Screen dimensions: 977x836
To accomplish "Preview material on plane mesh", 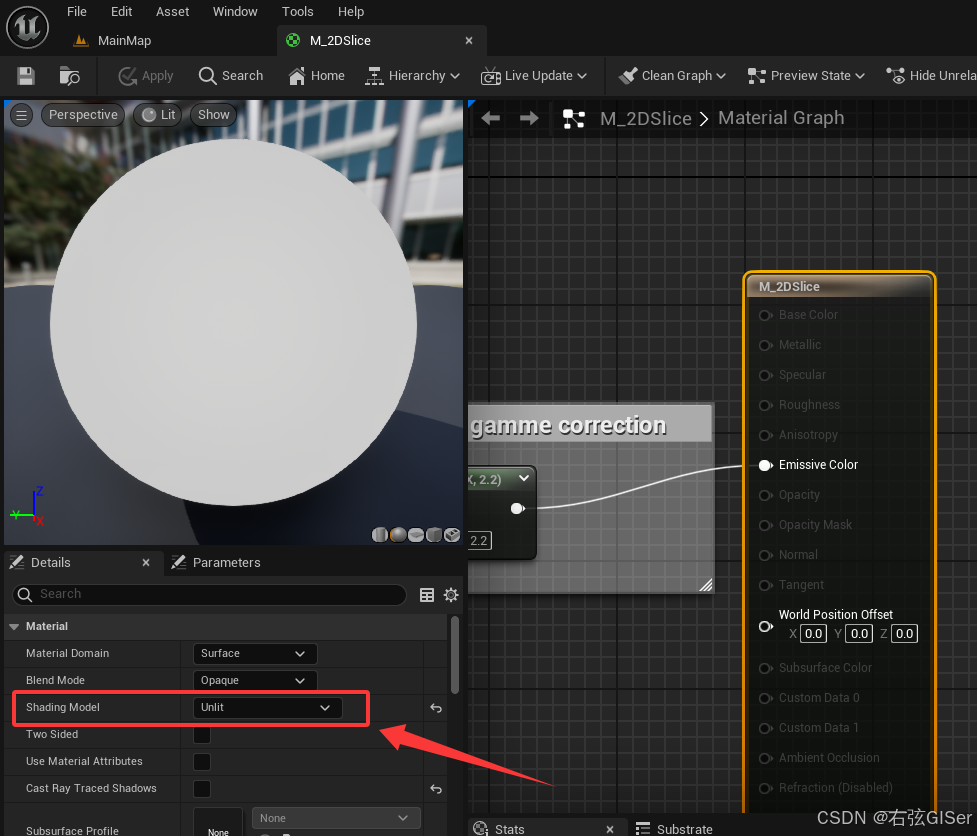I will click(416, 534).
